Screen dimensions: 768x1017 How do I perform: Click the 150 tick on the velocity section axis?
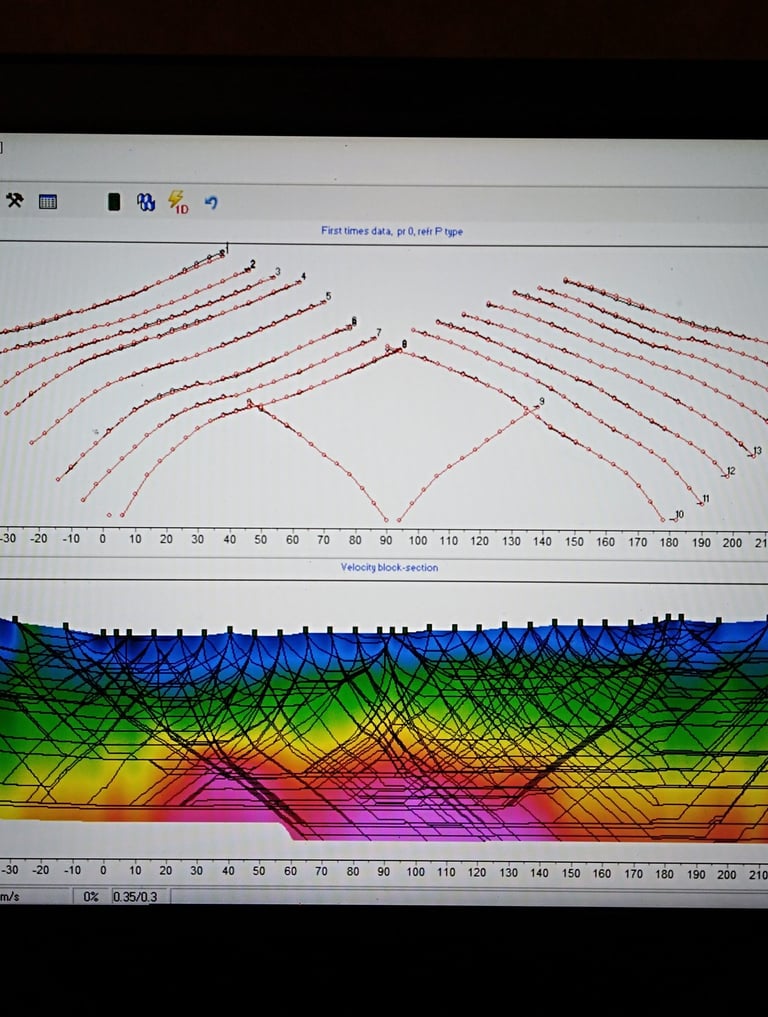coord(571,874)
